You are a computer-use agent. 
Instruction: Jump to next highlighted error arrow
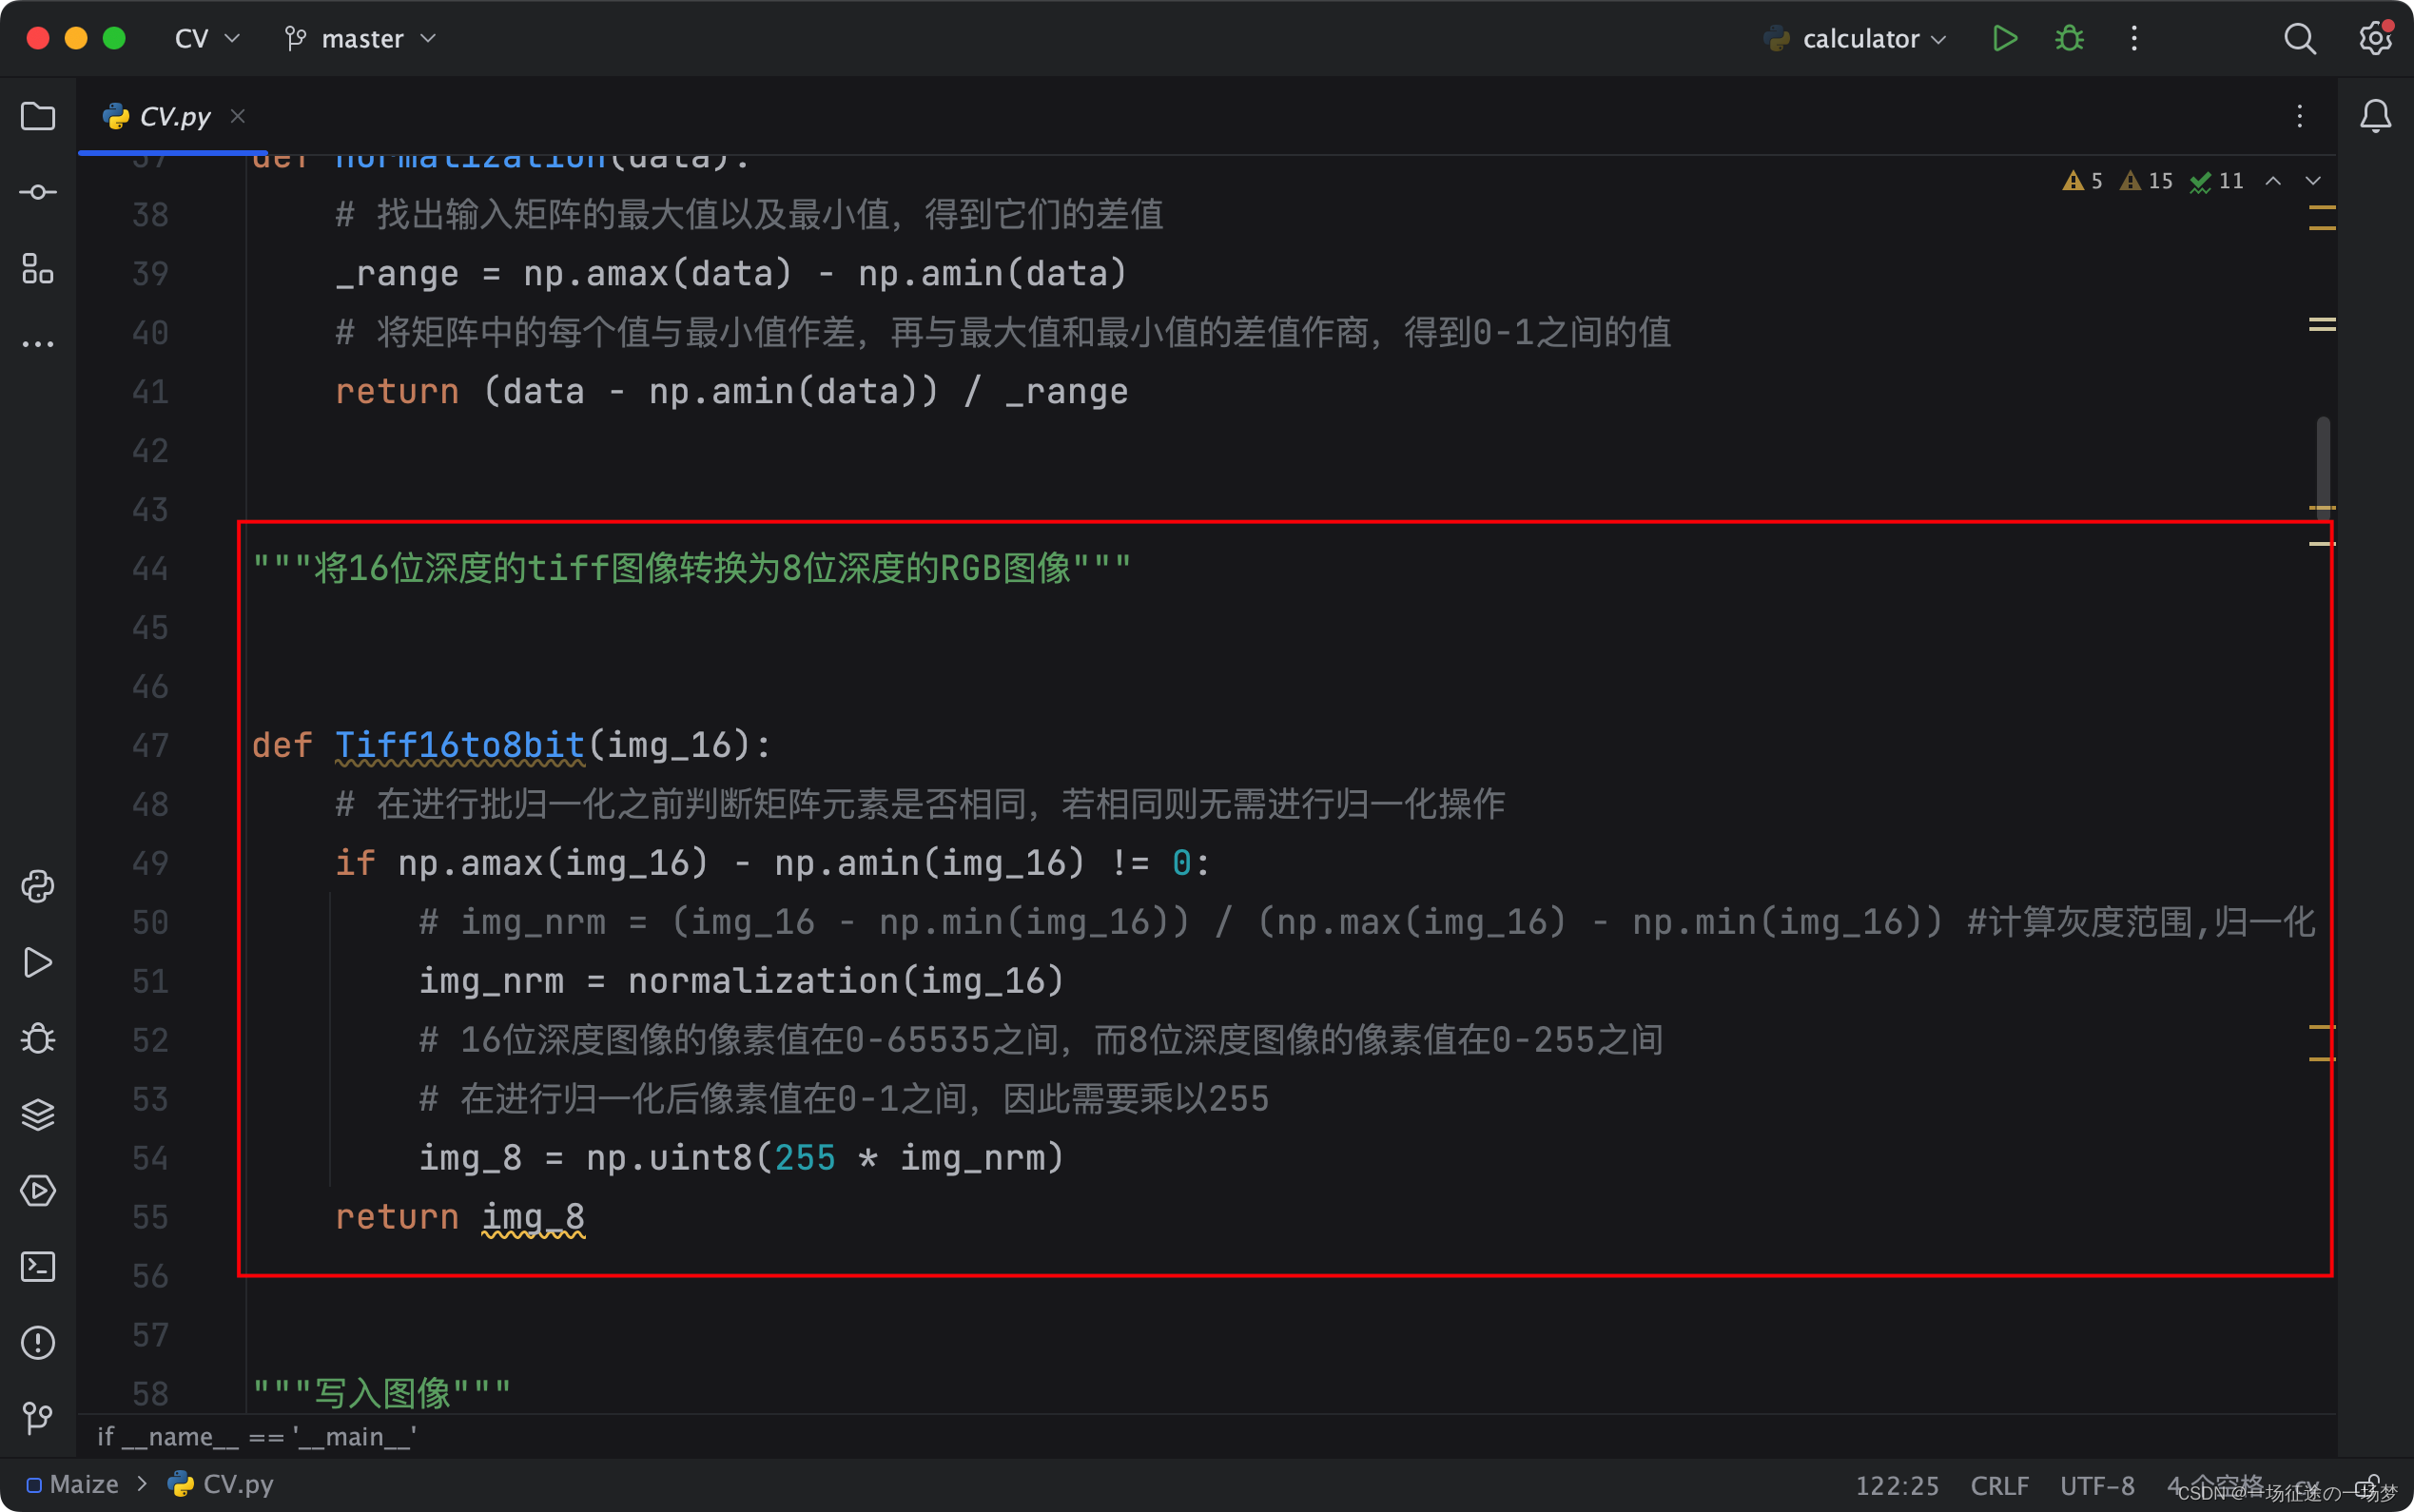click(x=2313, y=181)
